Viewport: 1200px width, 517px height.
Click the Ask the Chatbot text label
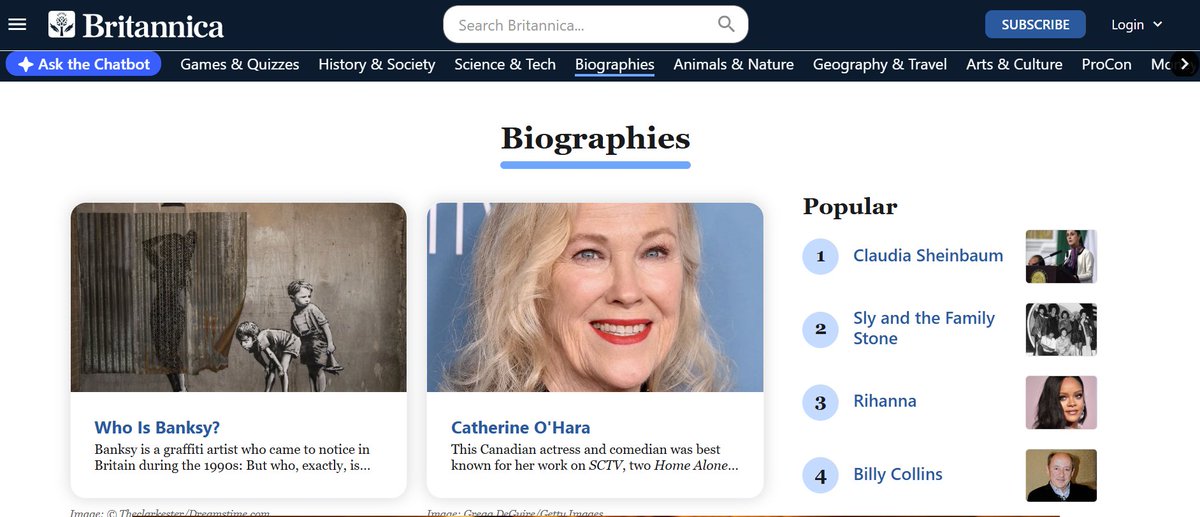click(94, 64)
